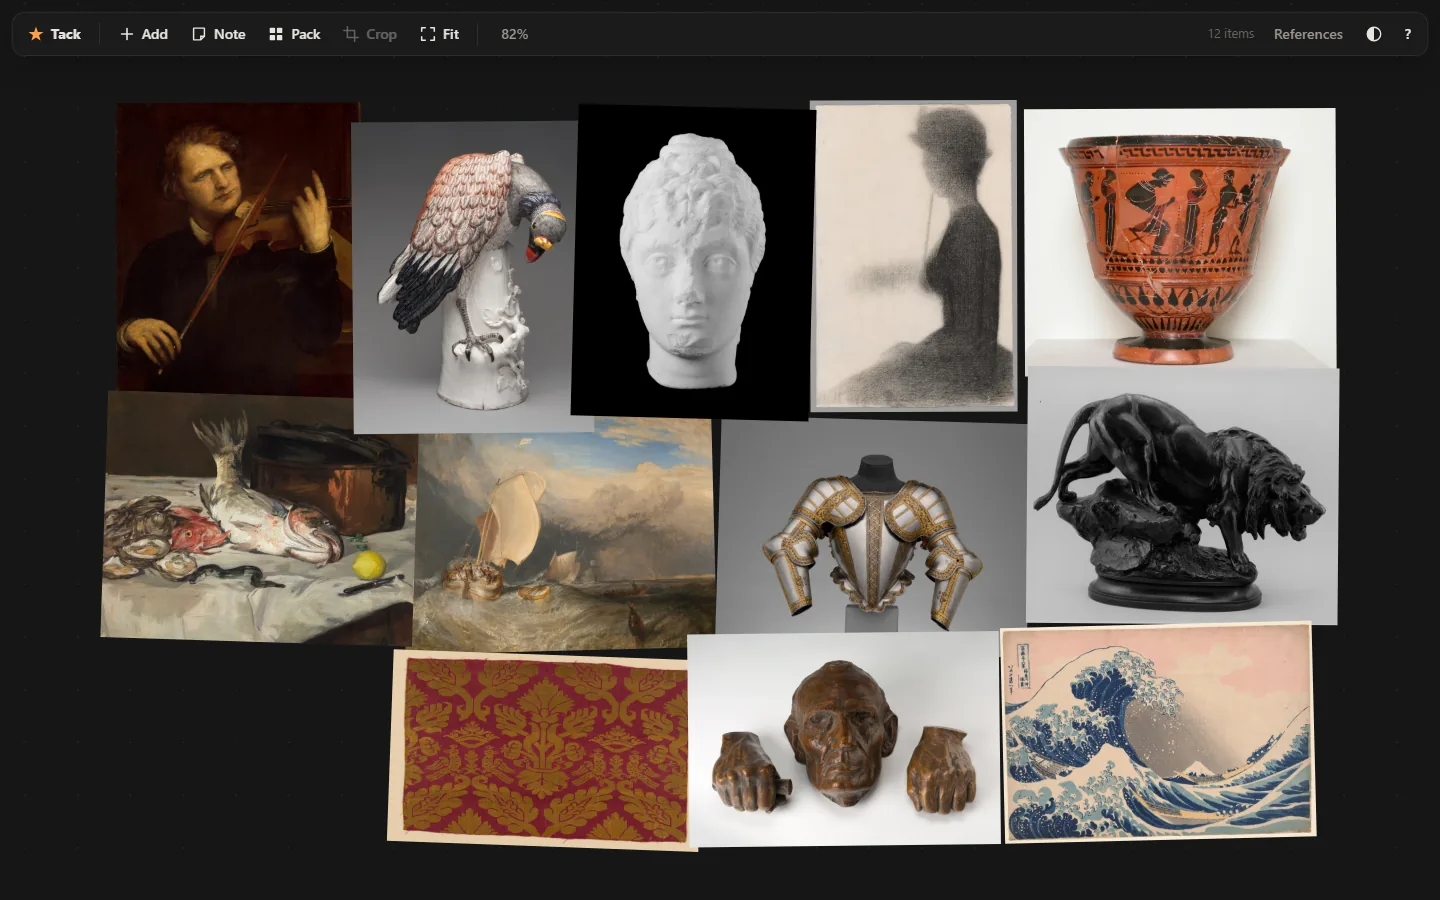The height and width of the screenshot is (900, 1440).
Task: Open help with question mark icon
Action: pos(1408,34)
